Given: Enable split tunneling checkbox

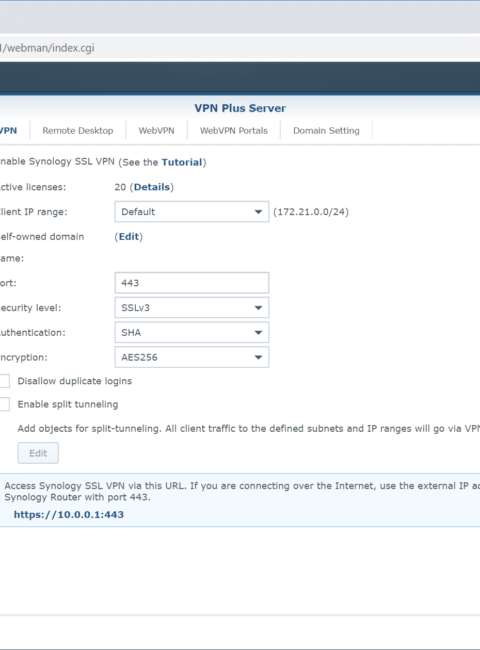Looking at the screenshot, I should tap(4, 404).
